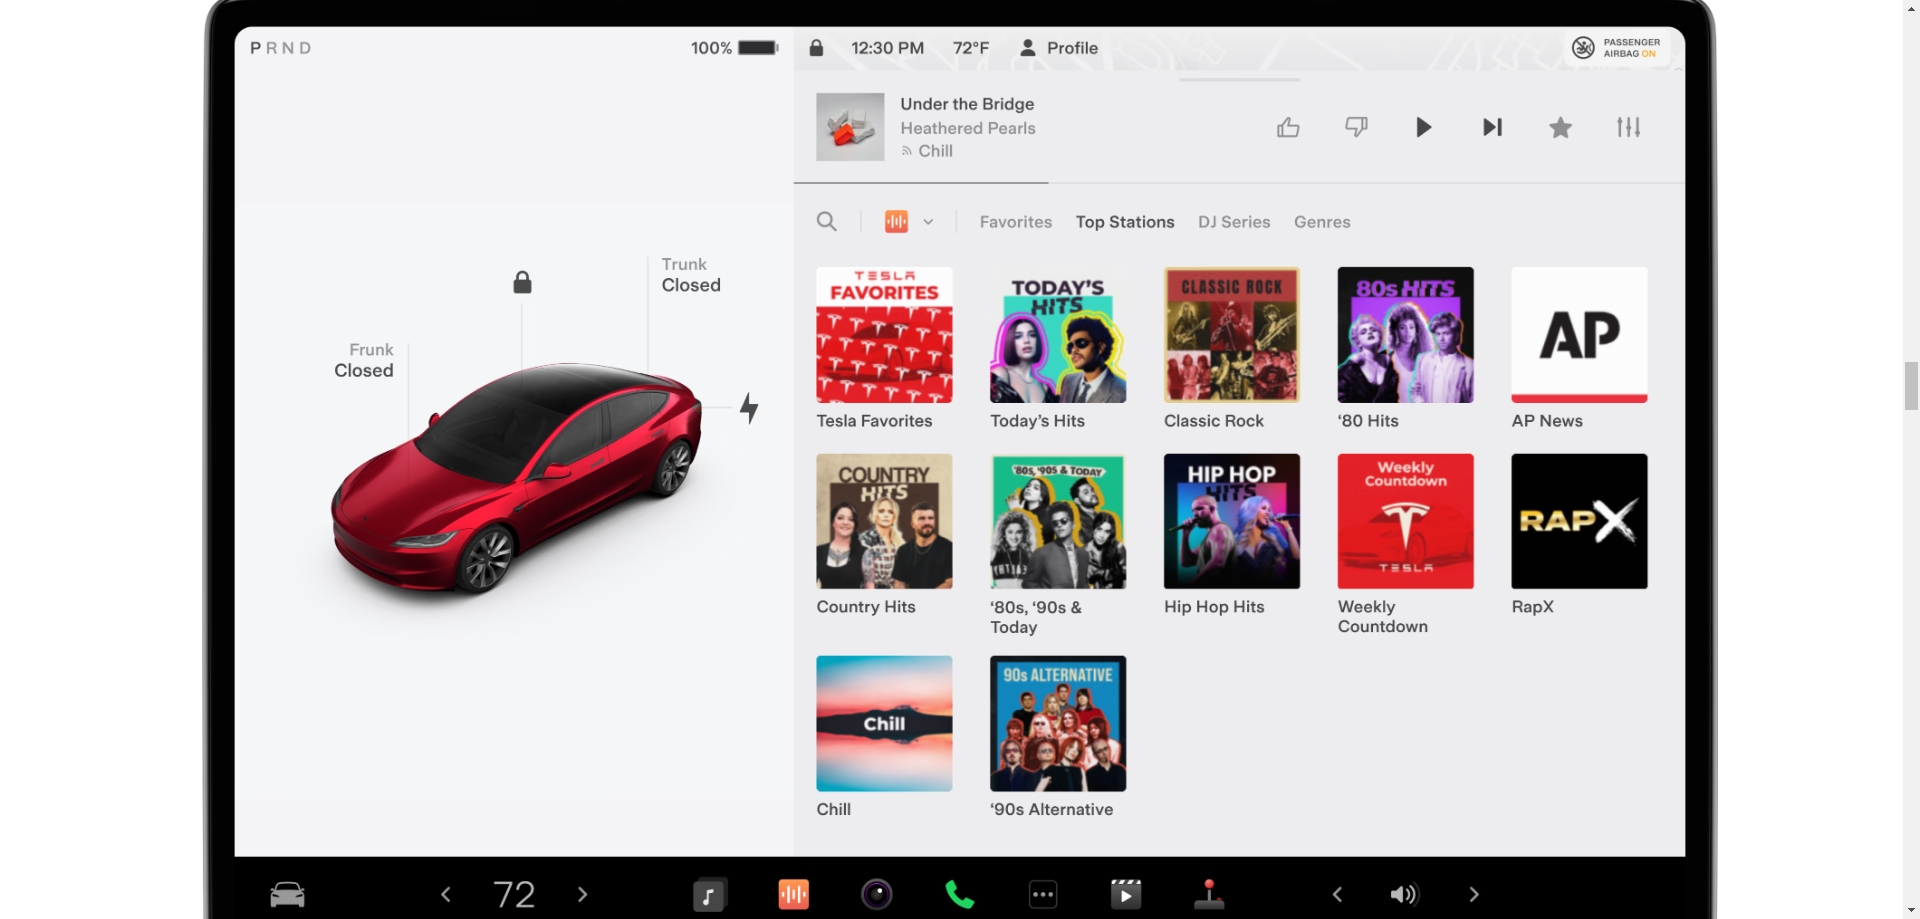Open climate controls via 72 temperature
Image resolution: width=1920 pixels, height=919 pixels.
click(514, 894)
